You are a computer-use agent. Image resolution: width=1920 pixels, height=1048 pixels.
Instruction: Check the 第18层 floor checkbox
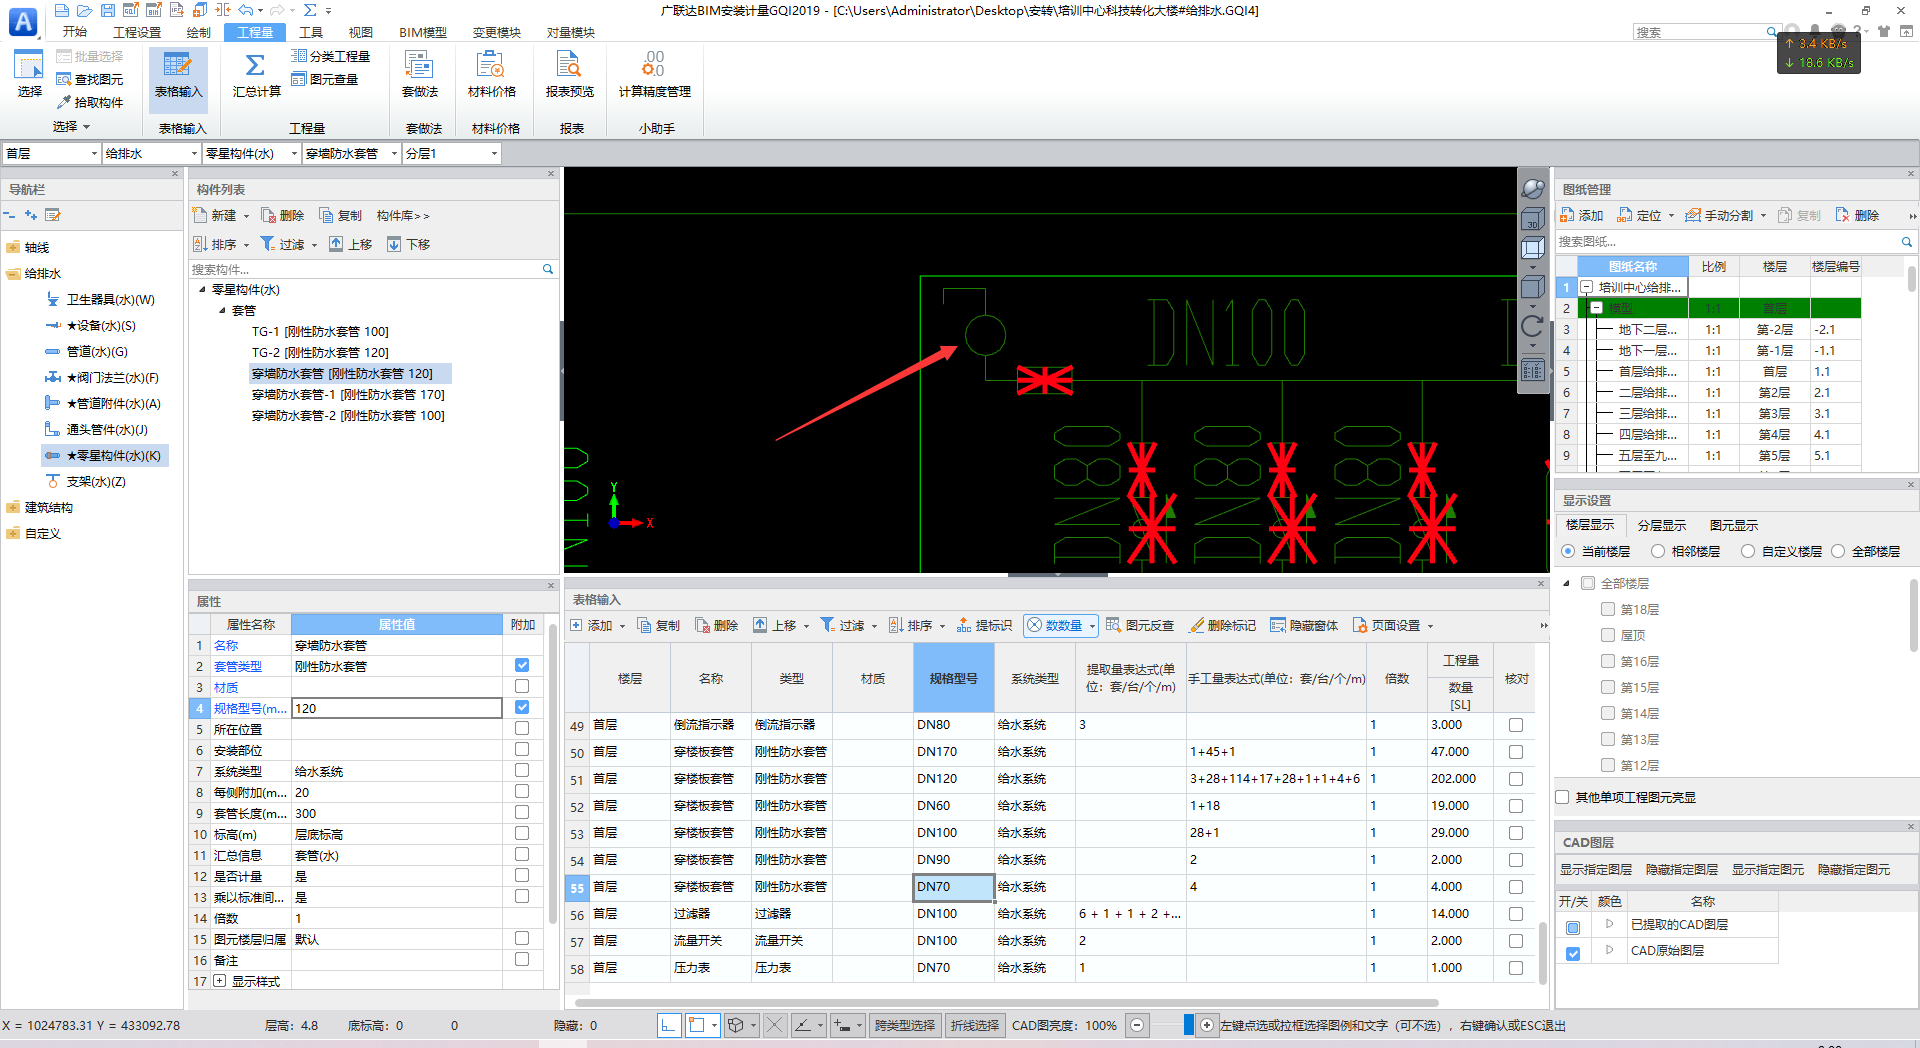pos(1608,608)
